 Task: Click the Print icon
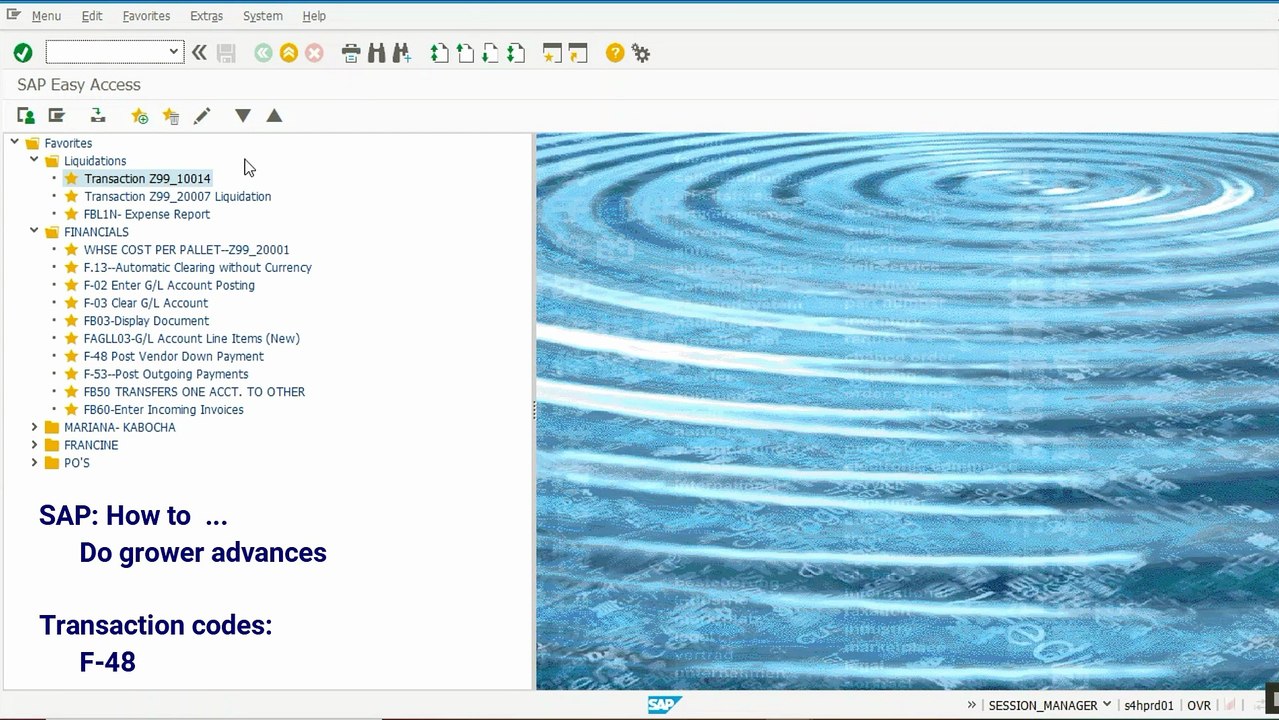(351, 53)
